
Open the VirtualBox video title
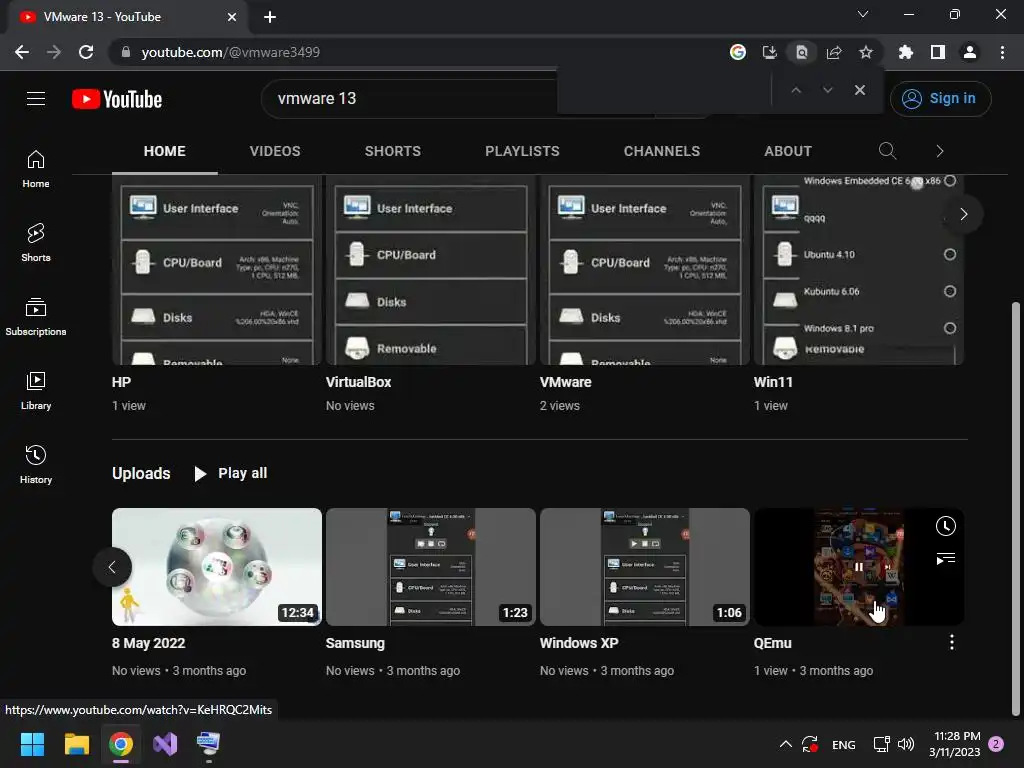point(358,382)
